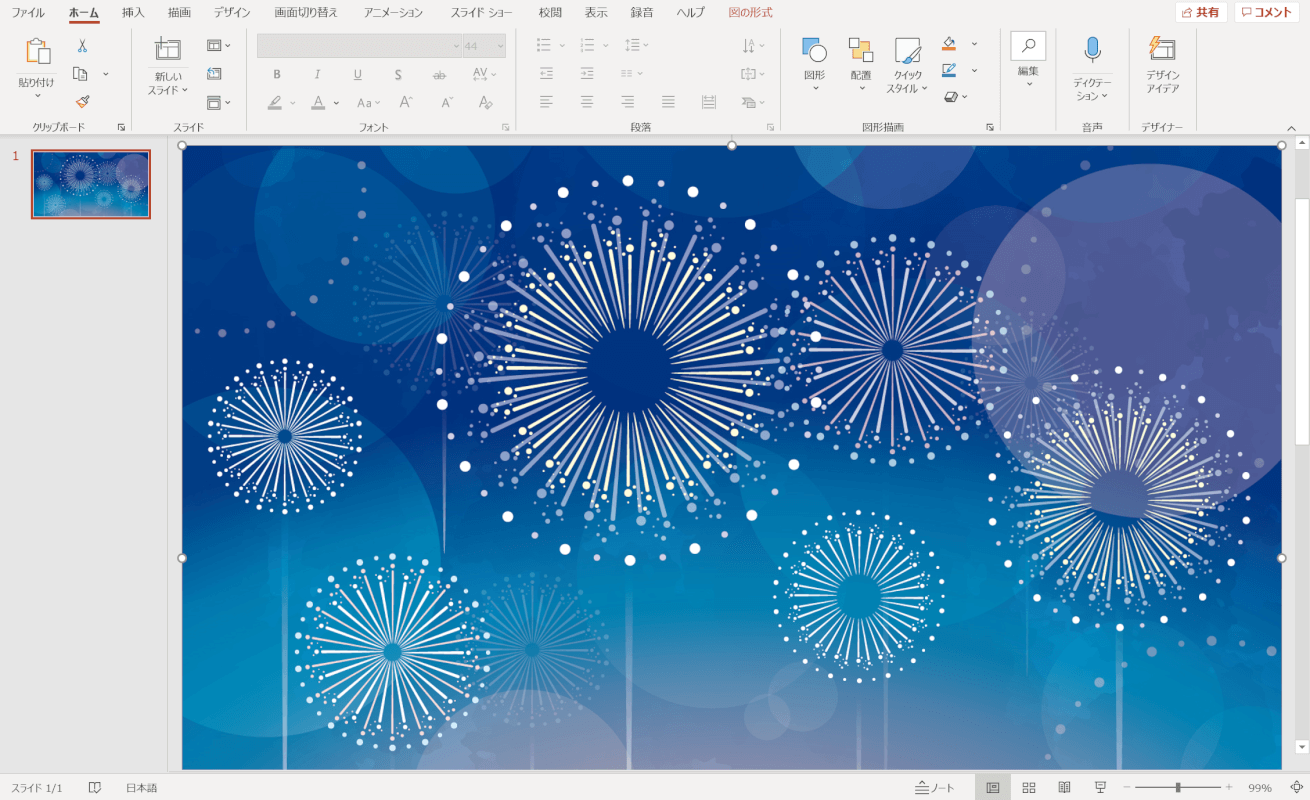Open the Picture Format tab
Screen dimensions: 1310x800
tap(750, 13)
